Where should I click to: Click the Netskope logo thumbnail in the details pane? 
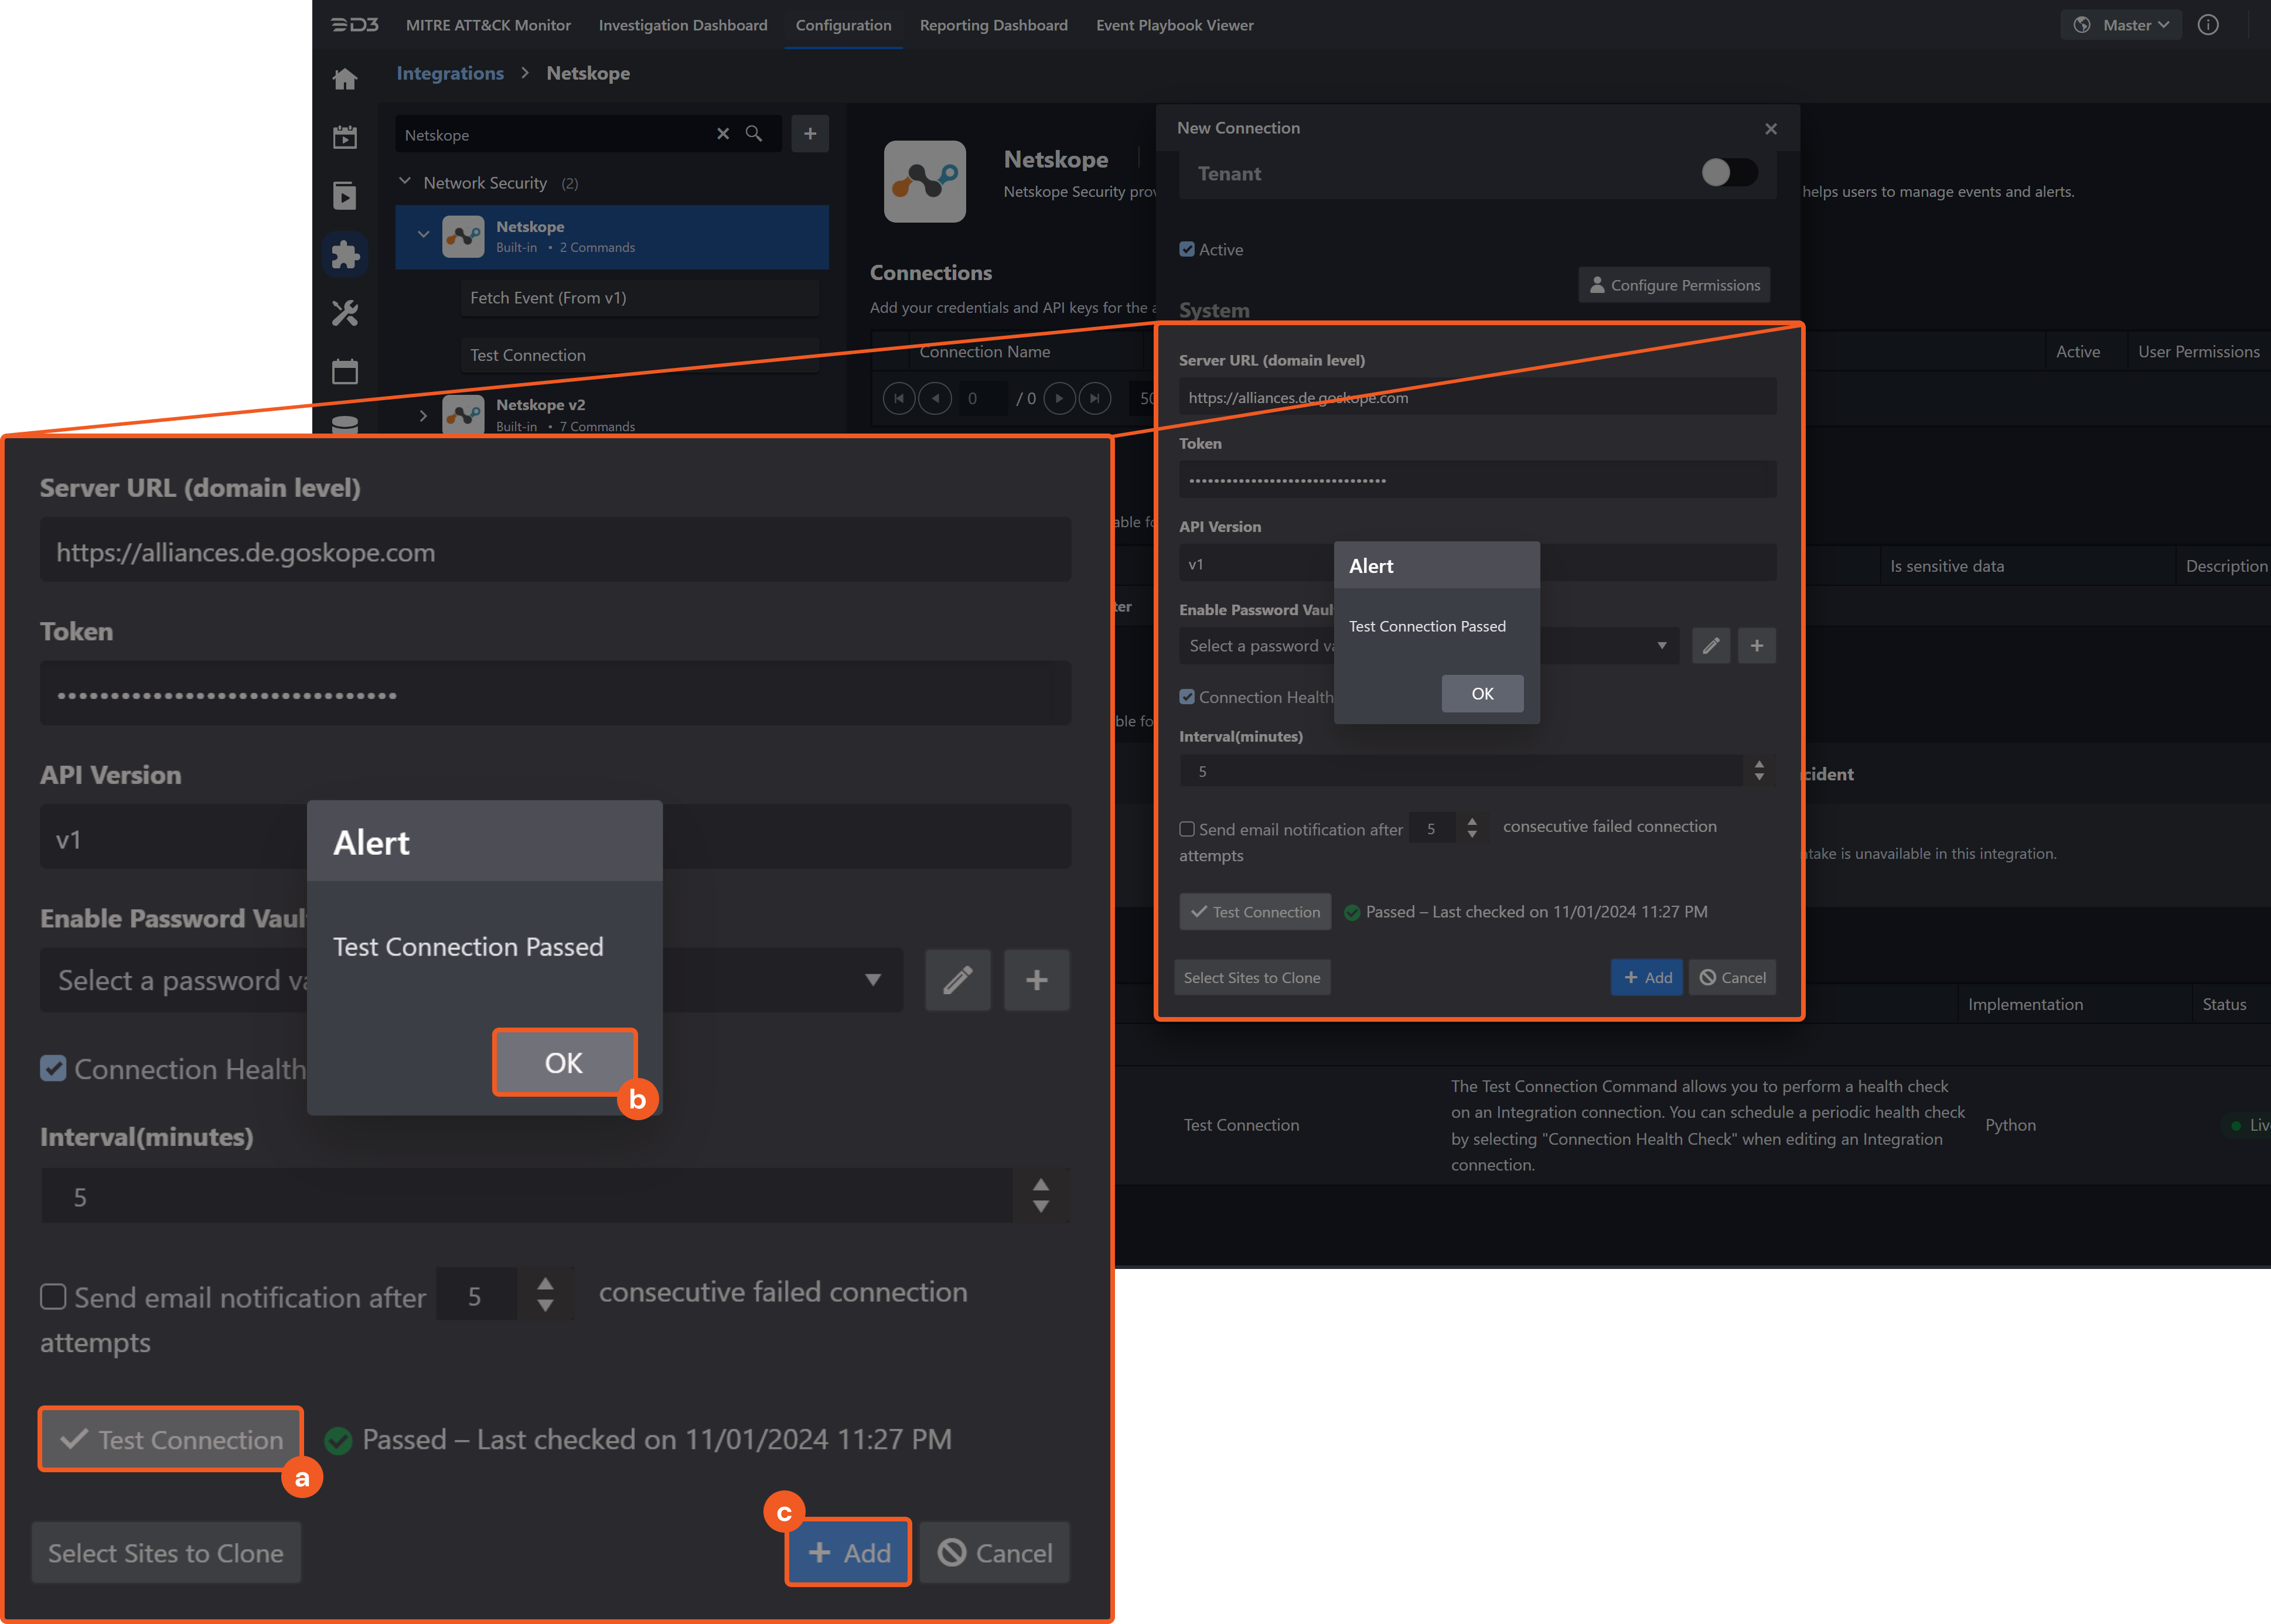pyautogui.click(x=925, y=181)
